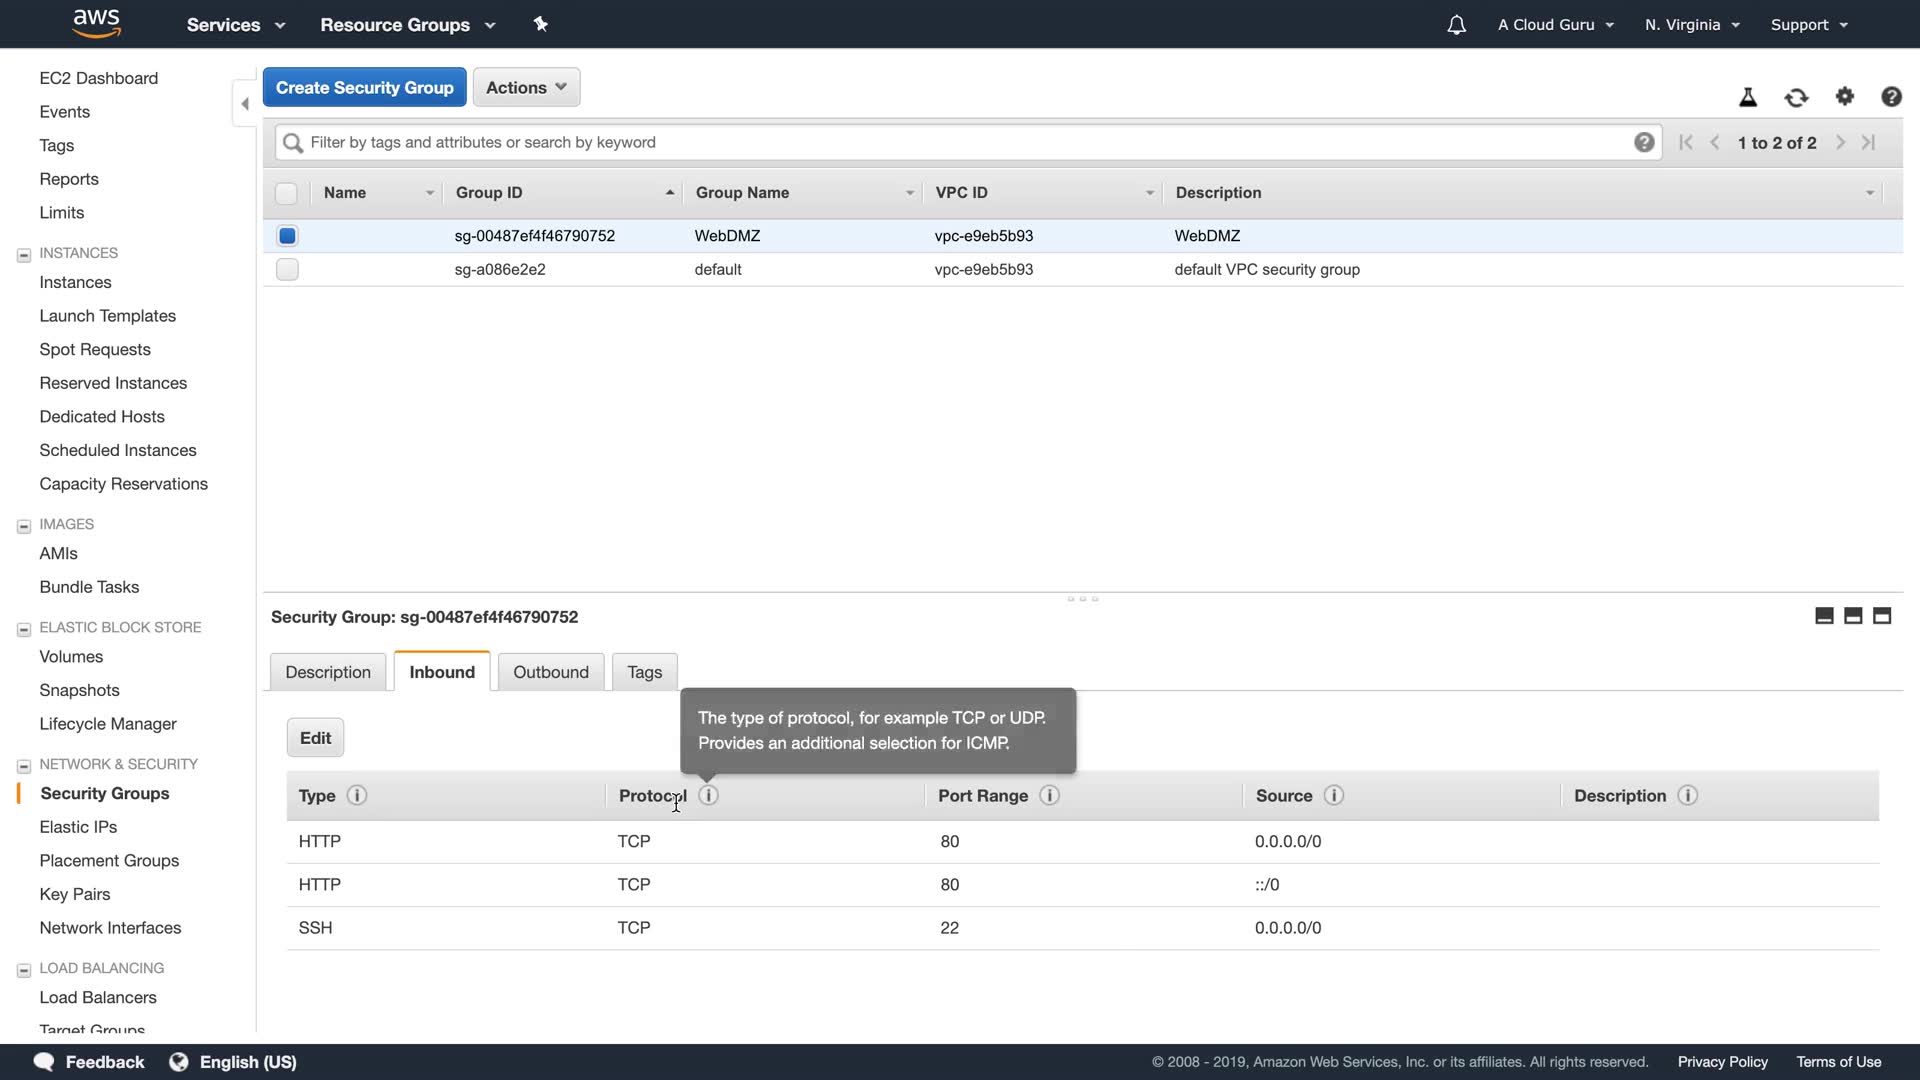The height and width of the screenshot is (1080, 1920).
Task: Select the default security group checkbox
Action: pos(287,269)
